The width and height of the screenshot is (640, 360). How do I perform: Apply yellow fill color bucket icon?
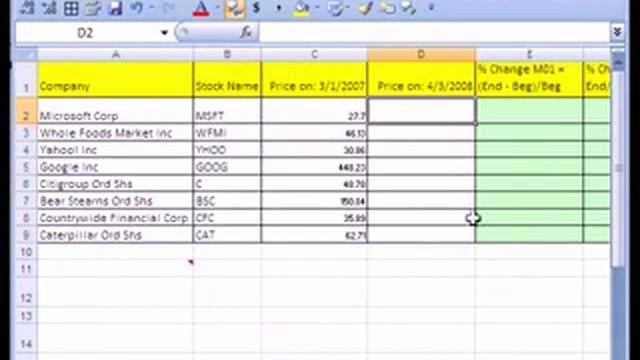(x=302, y=9)
